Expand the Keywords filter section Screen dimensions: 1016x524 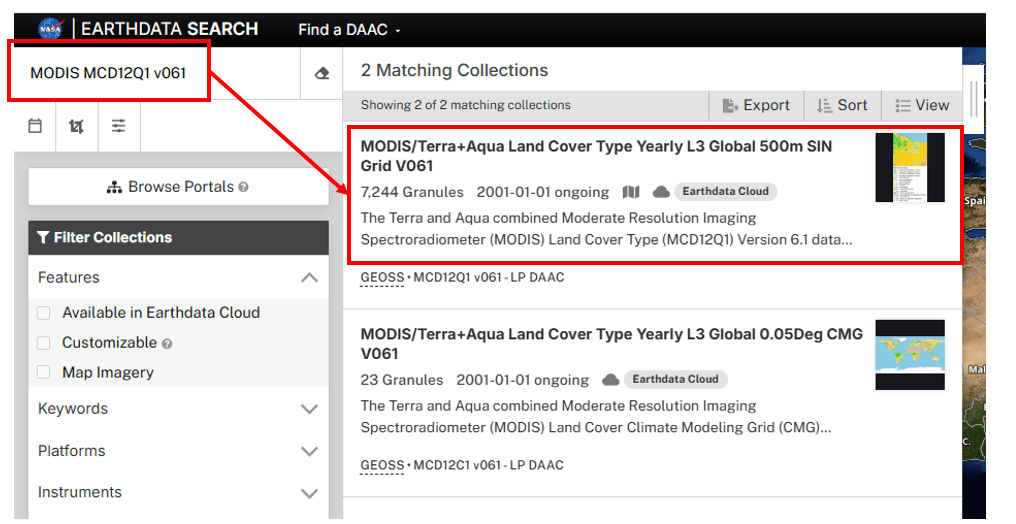(x=309, y=409)
